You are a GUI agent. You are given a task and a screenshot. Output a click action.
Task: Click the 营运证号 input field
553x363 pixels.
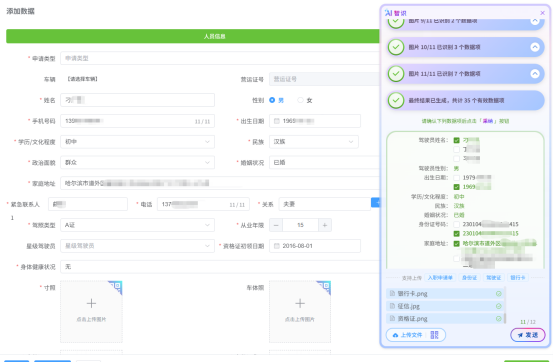point(324,79)
